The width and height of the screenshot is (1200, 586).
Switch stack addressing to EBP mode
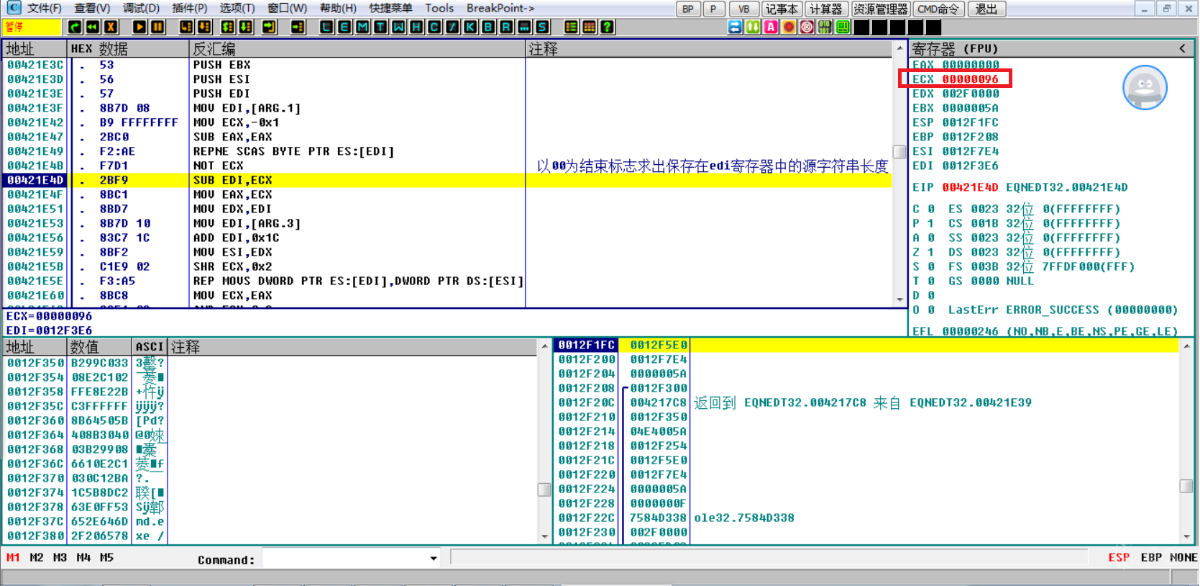pos(1150,558)
